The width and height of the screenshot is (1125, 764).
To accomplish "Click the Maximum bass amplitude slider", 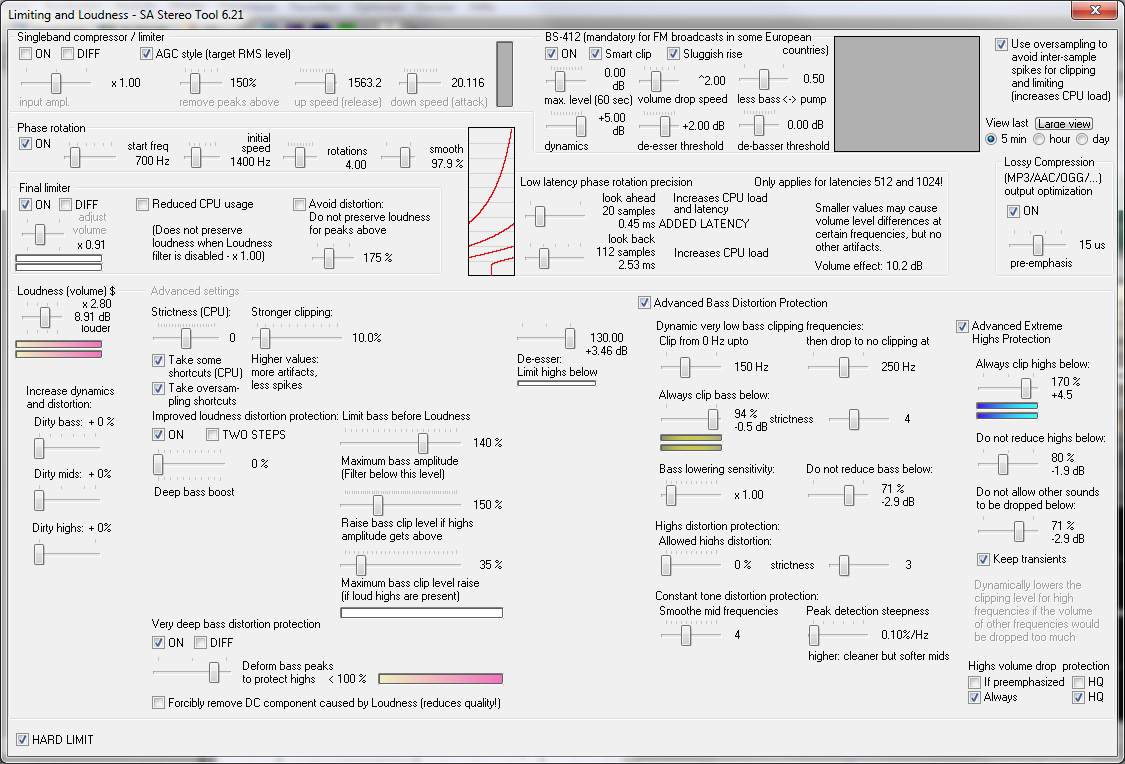I will coord(402,443).
